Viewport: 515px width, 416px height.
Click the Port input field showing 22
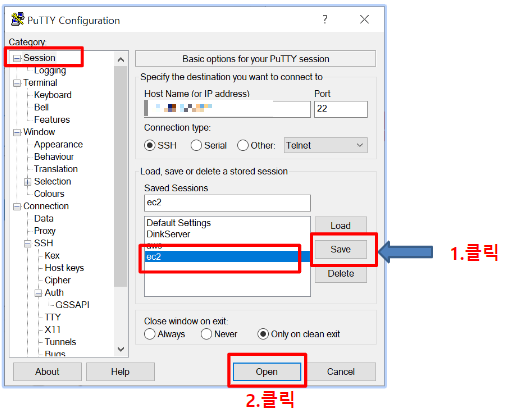pyautogui.click(x=341, y=109)
